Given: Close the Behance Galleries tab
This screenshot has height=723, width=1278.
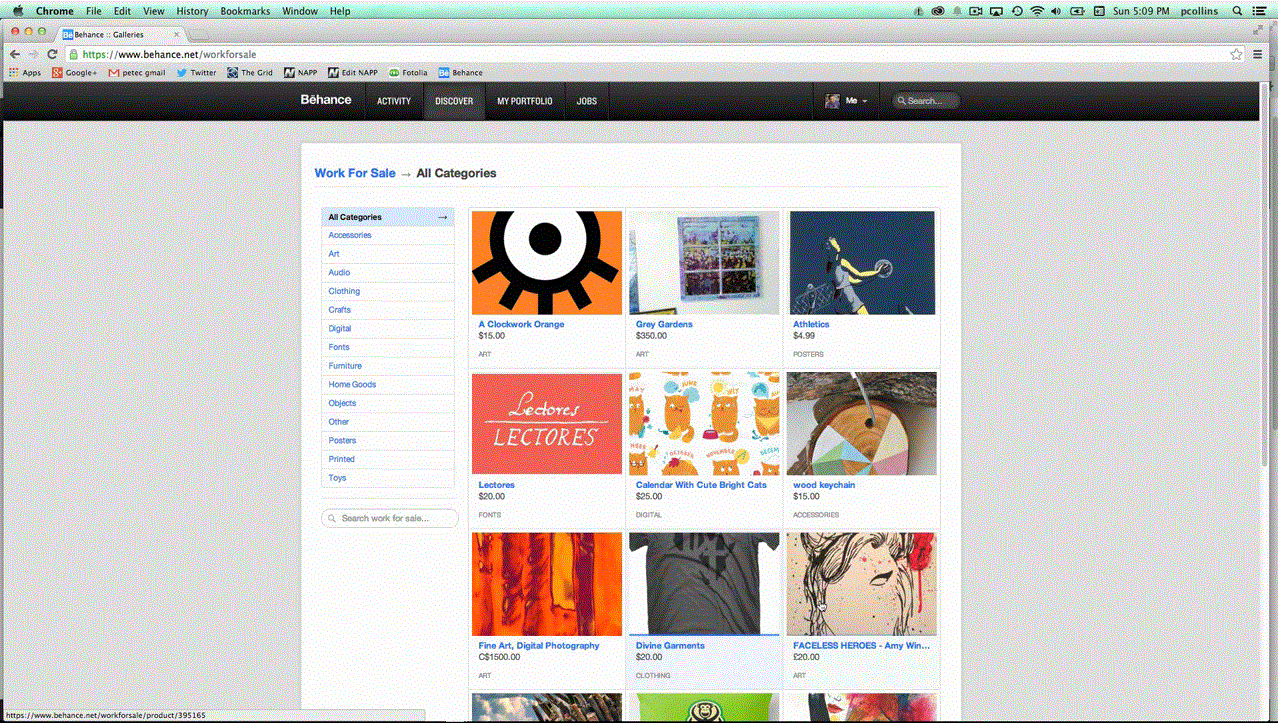Looking at the screenshot, I should pyautogui.click(x=177, y=34).
